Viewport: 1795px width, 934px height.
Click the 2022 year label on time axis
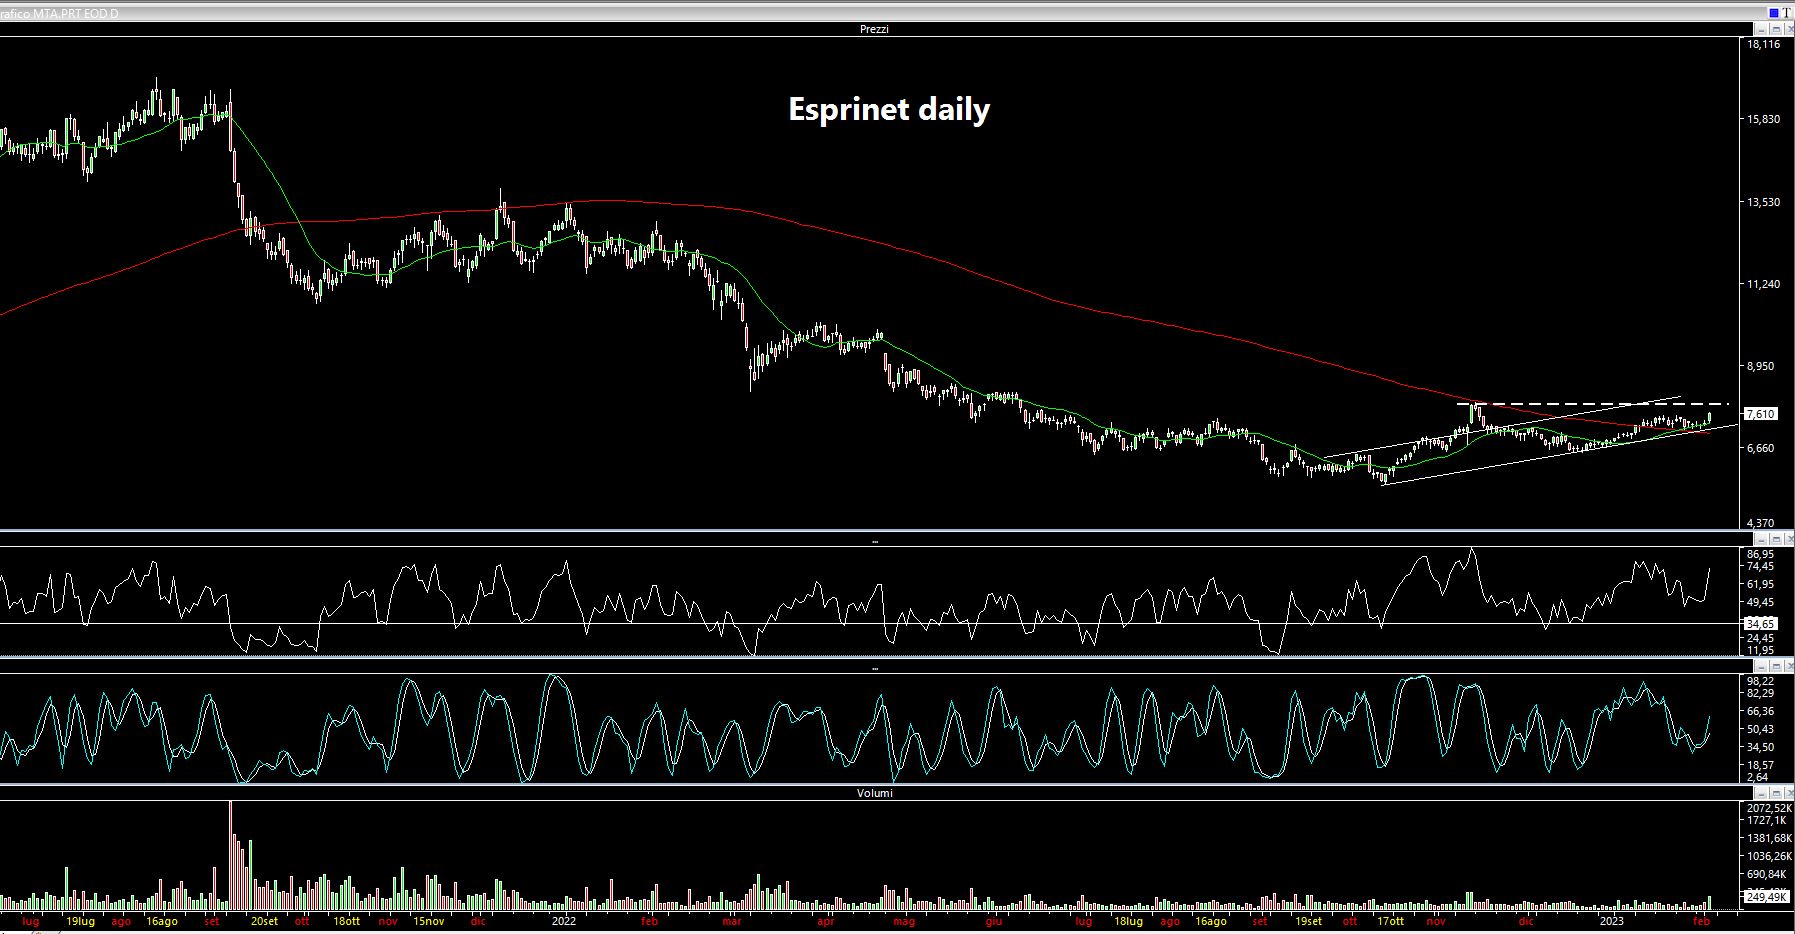coord(564,921)
